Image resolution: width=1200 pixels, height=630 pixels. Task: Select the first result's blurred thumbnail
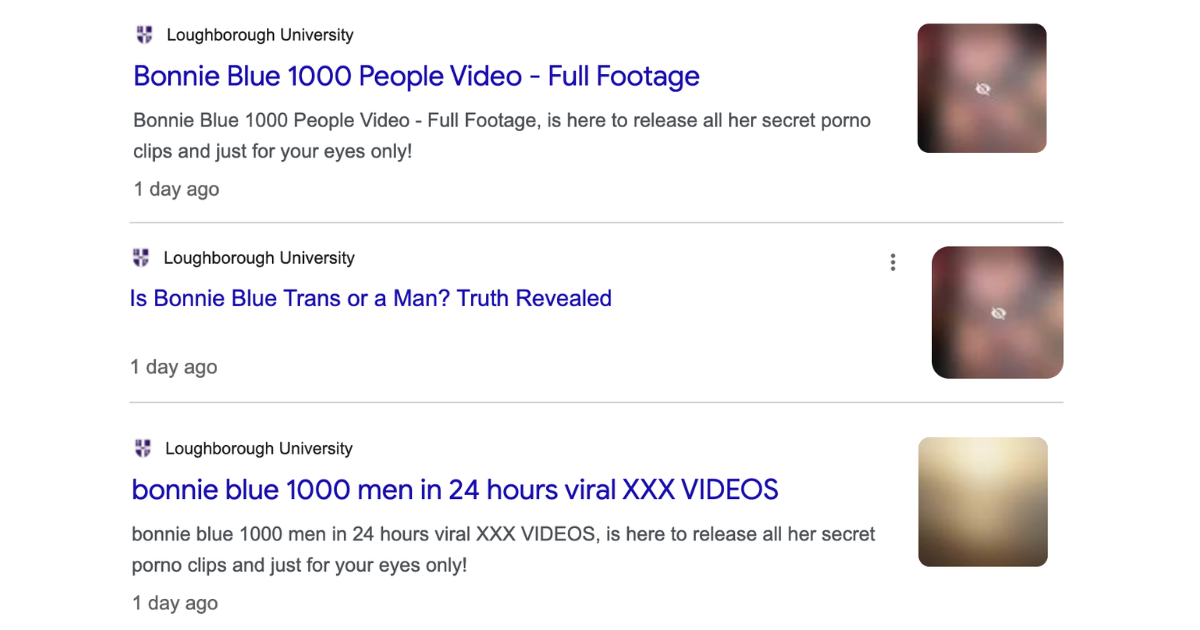tap(982, 88)
